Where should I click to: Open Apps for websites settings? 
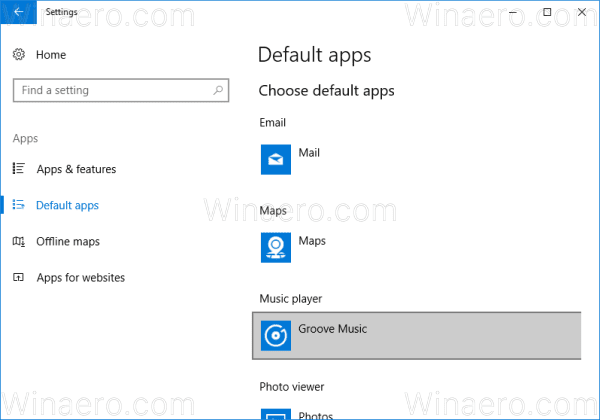tap(81, 277)
